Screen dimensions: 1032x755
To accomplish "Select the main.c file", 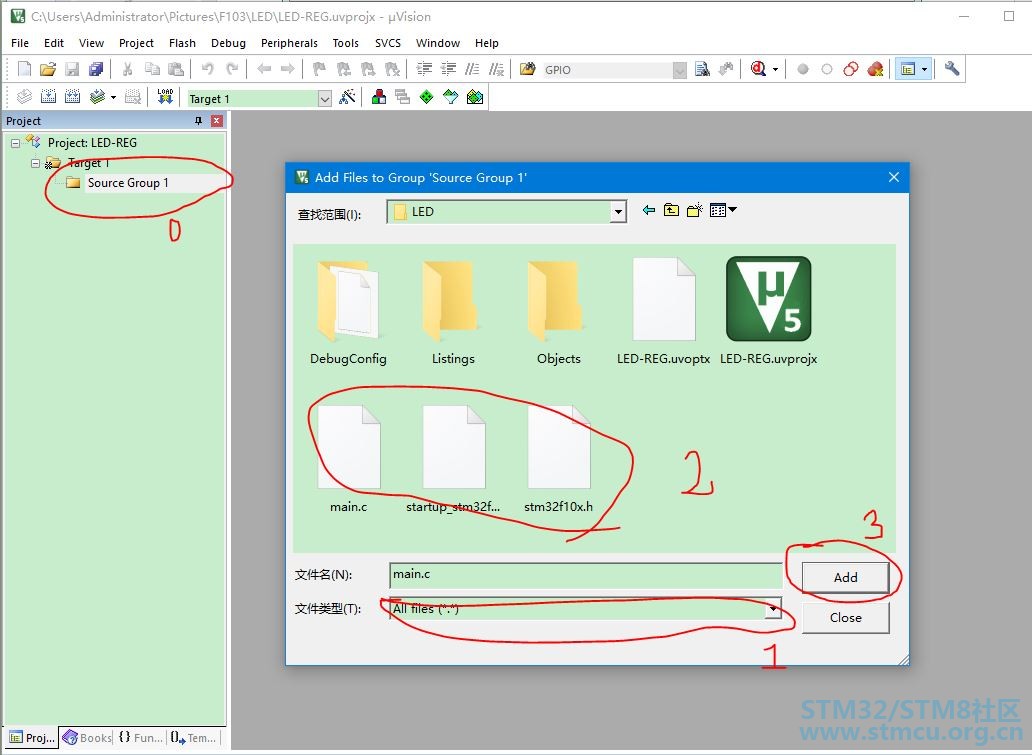I will click(x=348, y=459).
